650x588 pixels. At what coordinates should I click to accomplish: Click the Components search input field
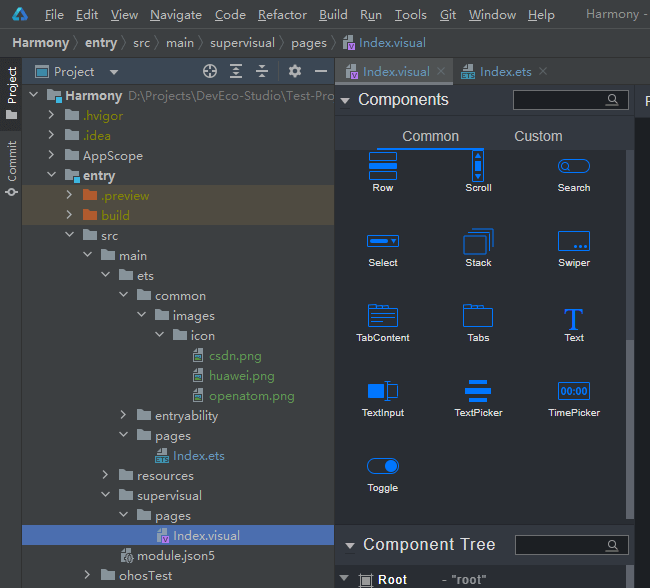coord(570,100)
